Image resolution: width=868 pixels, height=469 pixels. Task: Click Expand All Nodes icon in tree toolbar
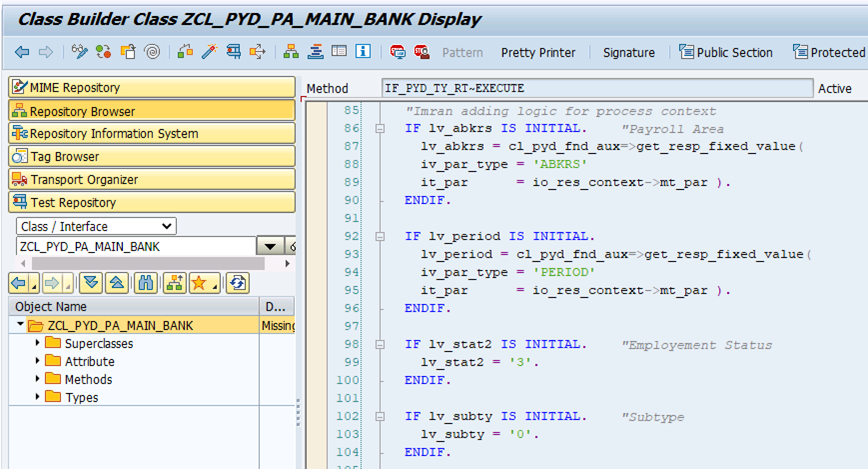91,283
